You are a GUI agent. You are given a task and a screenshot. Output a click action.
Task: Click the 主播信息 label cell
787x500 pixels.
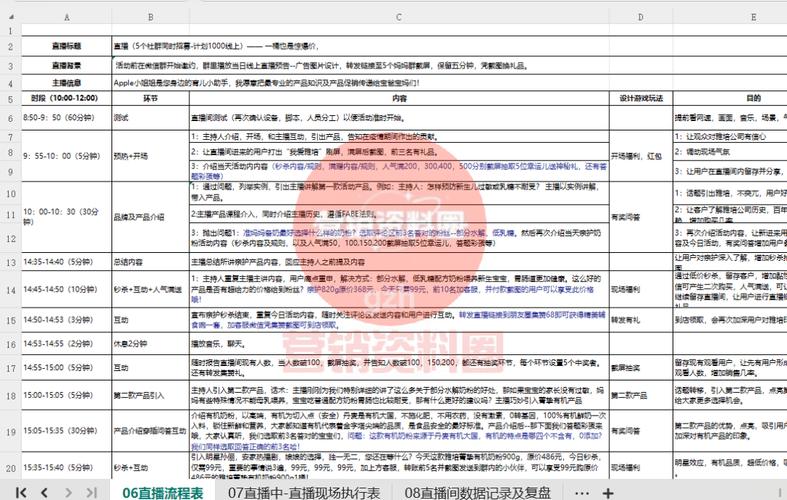[66, 83]
